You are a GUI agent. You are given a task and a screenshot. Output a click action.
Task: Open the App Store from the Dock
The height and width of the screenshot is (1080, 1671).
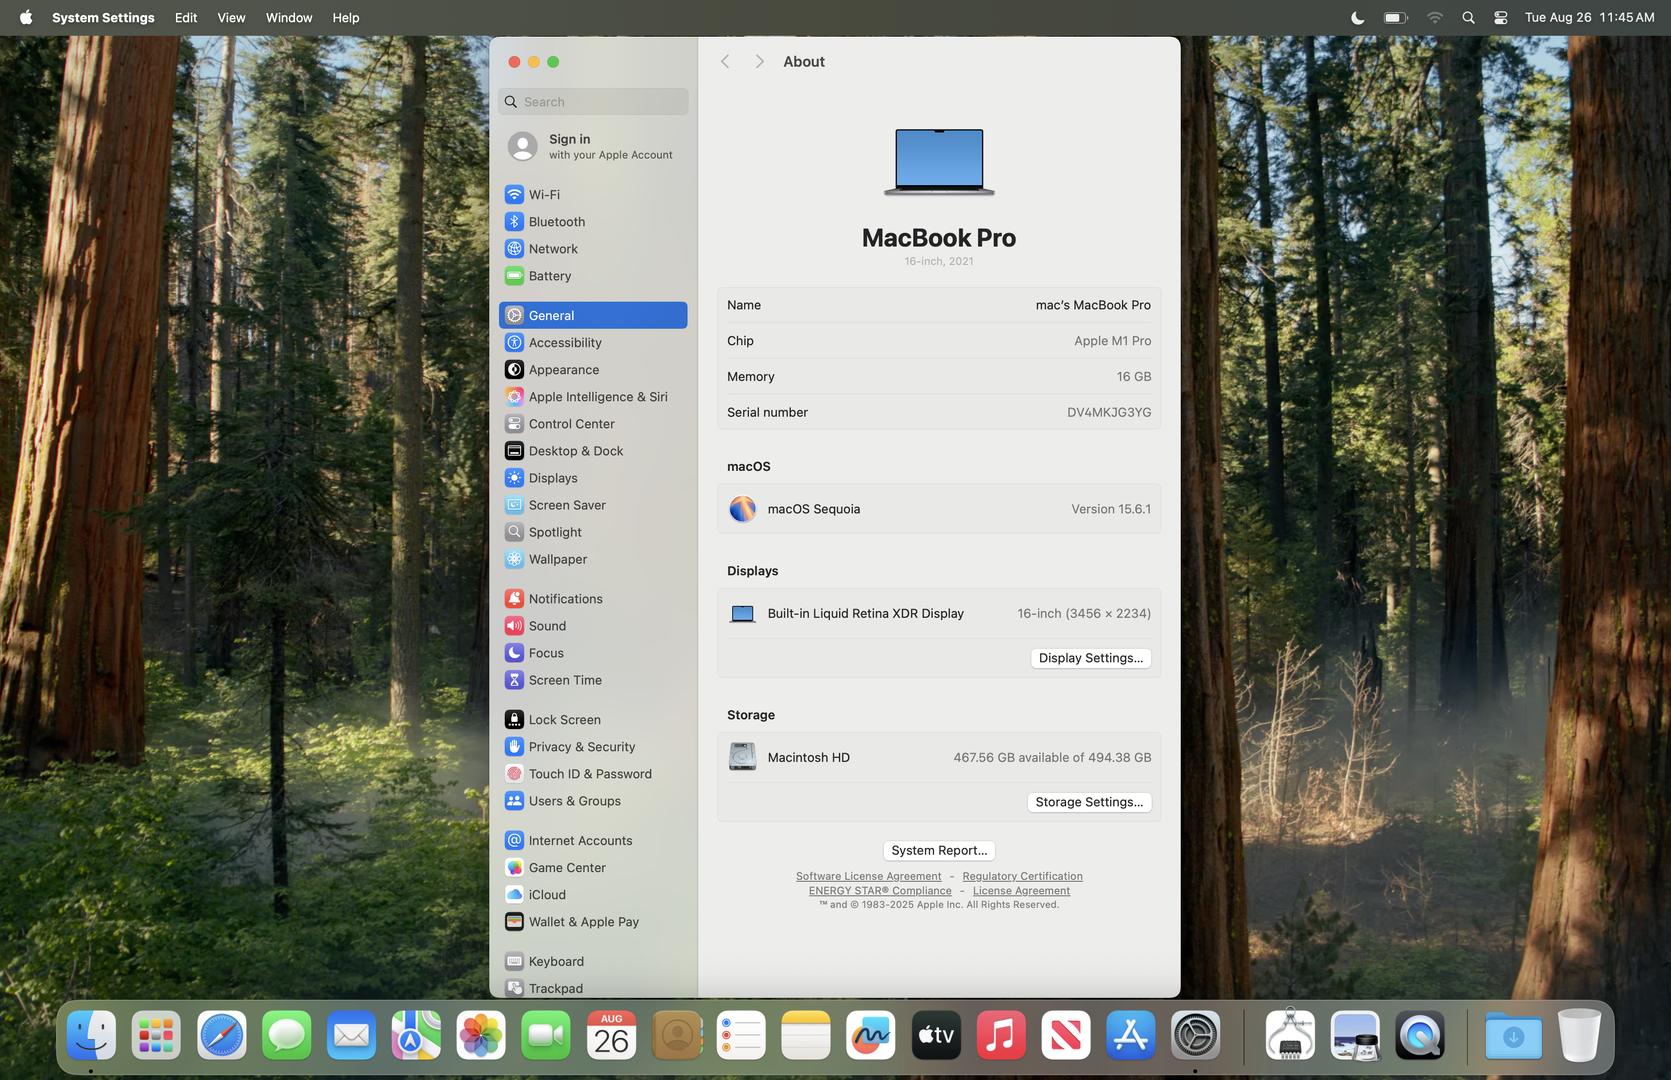pos(1131,1035)
